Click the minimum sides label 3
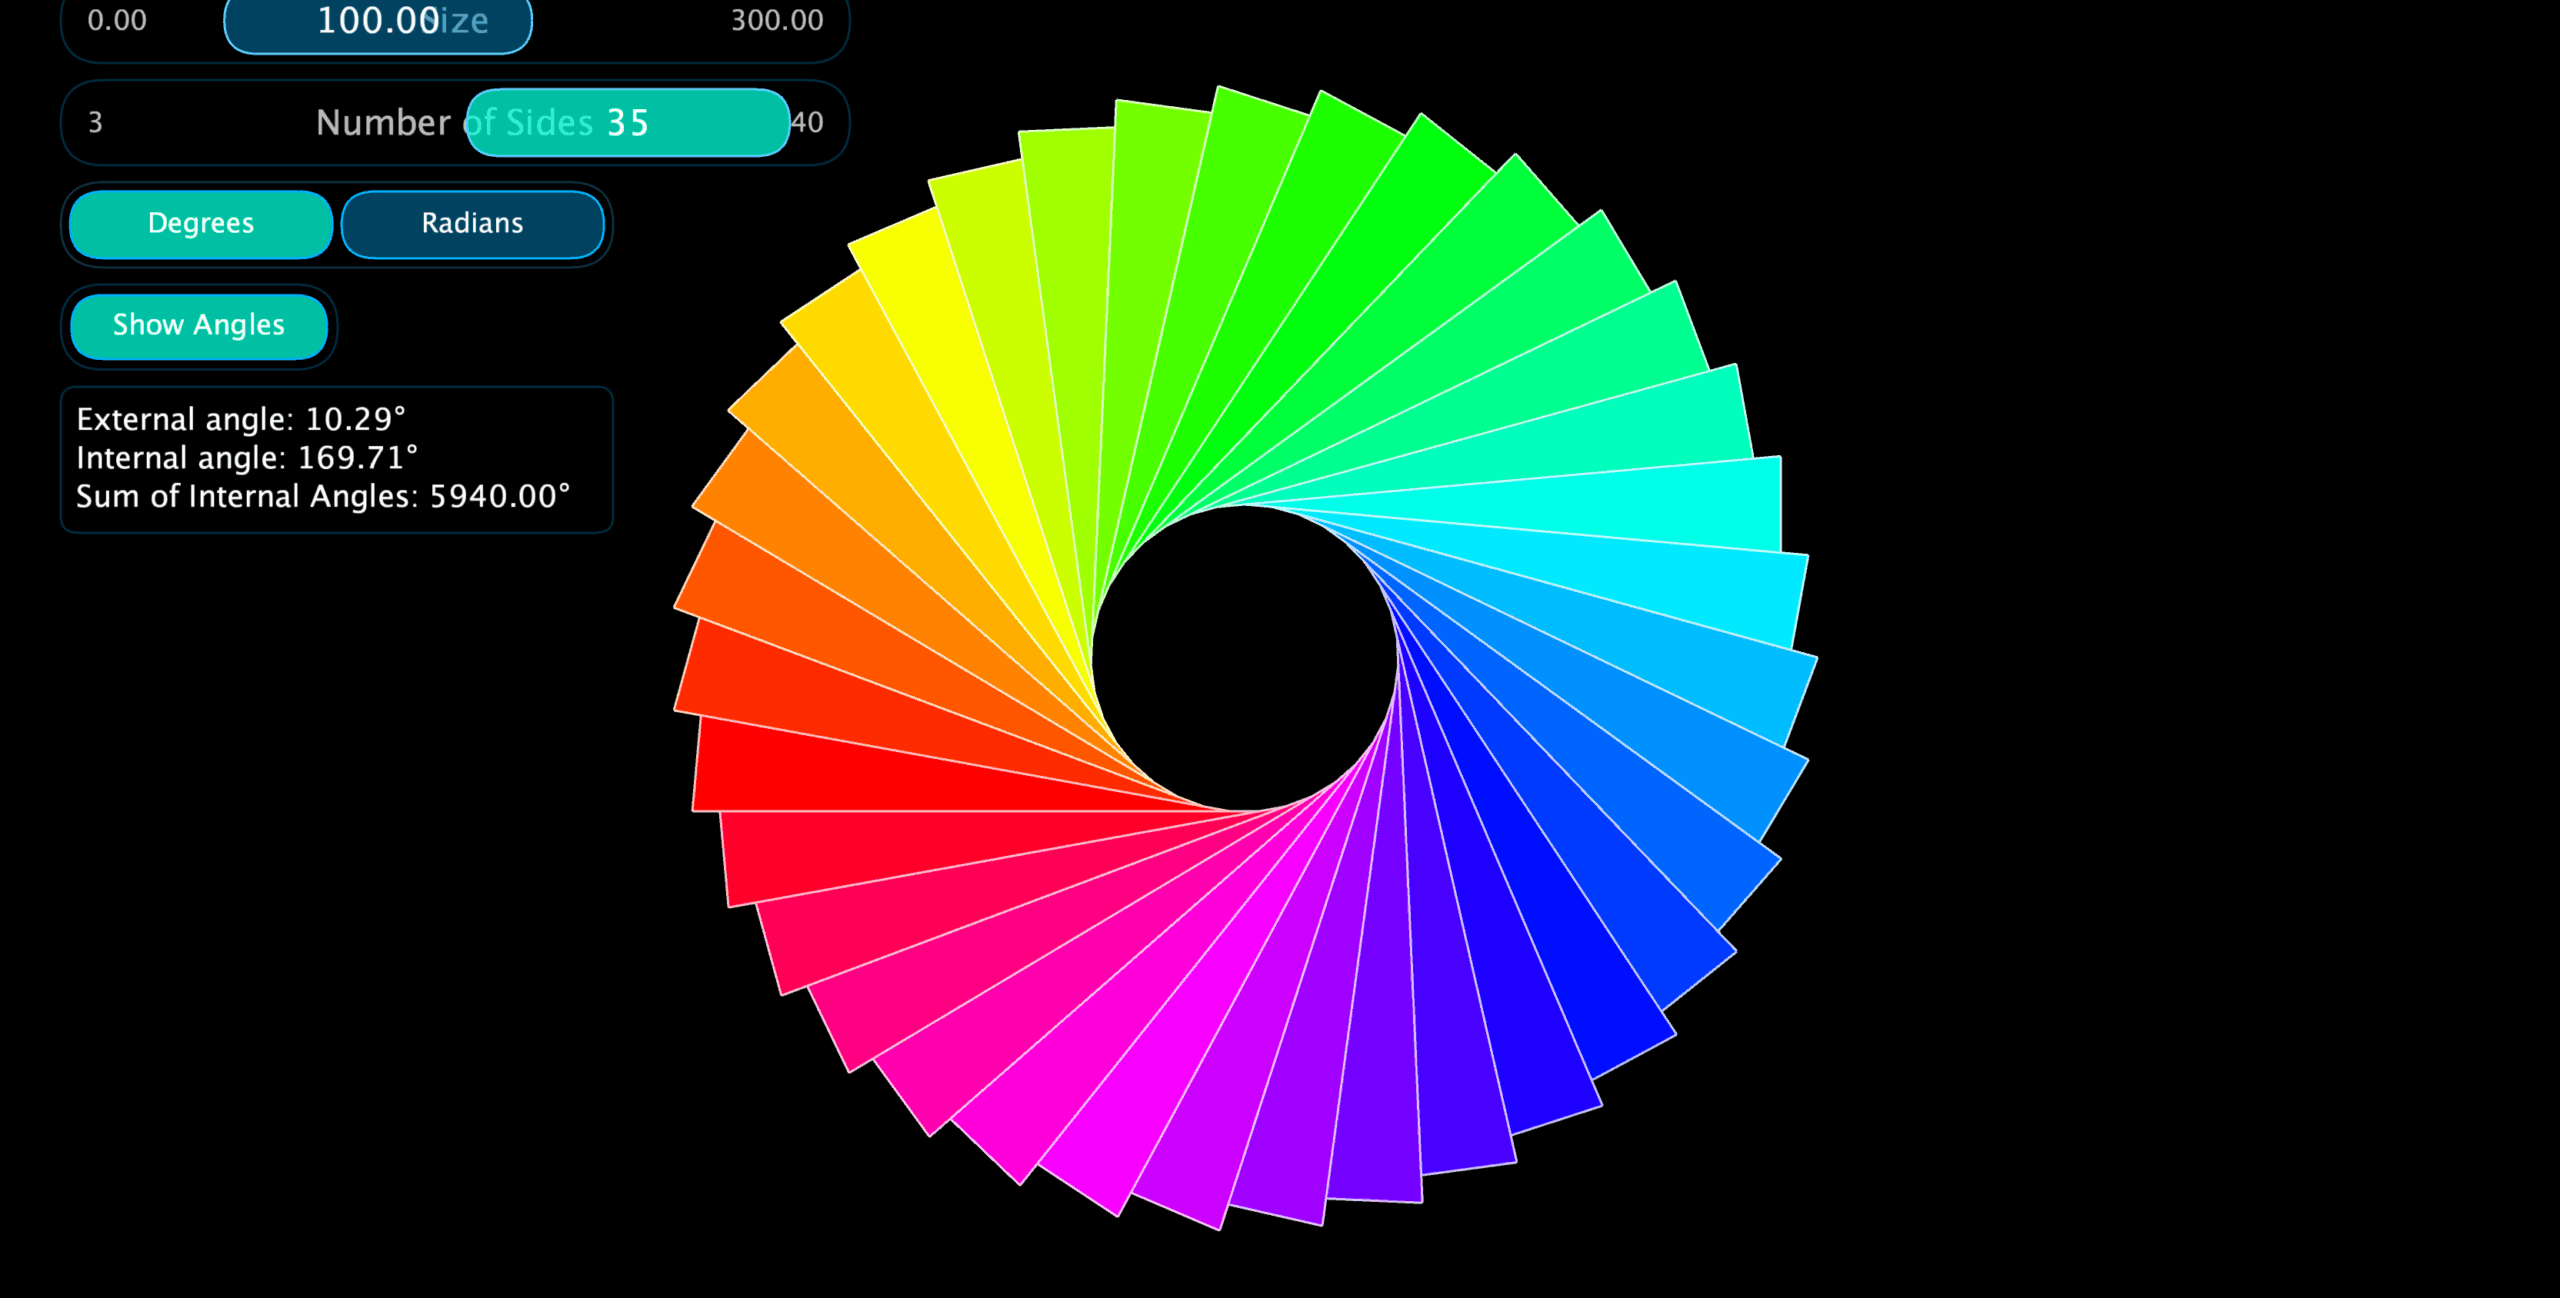Screen dimensions: 2560x1298 93,122
